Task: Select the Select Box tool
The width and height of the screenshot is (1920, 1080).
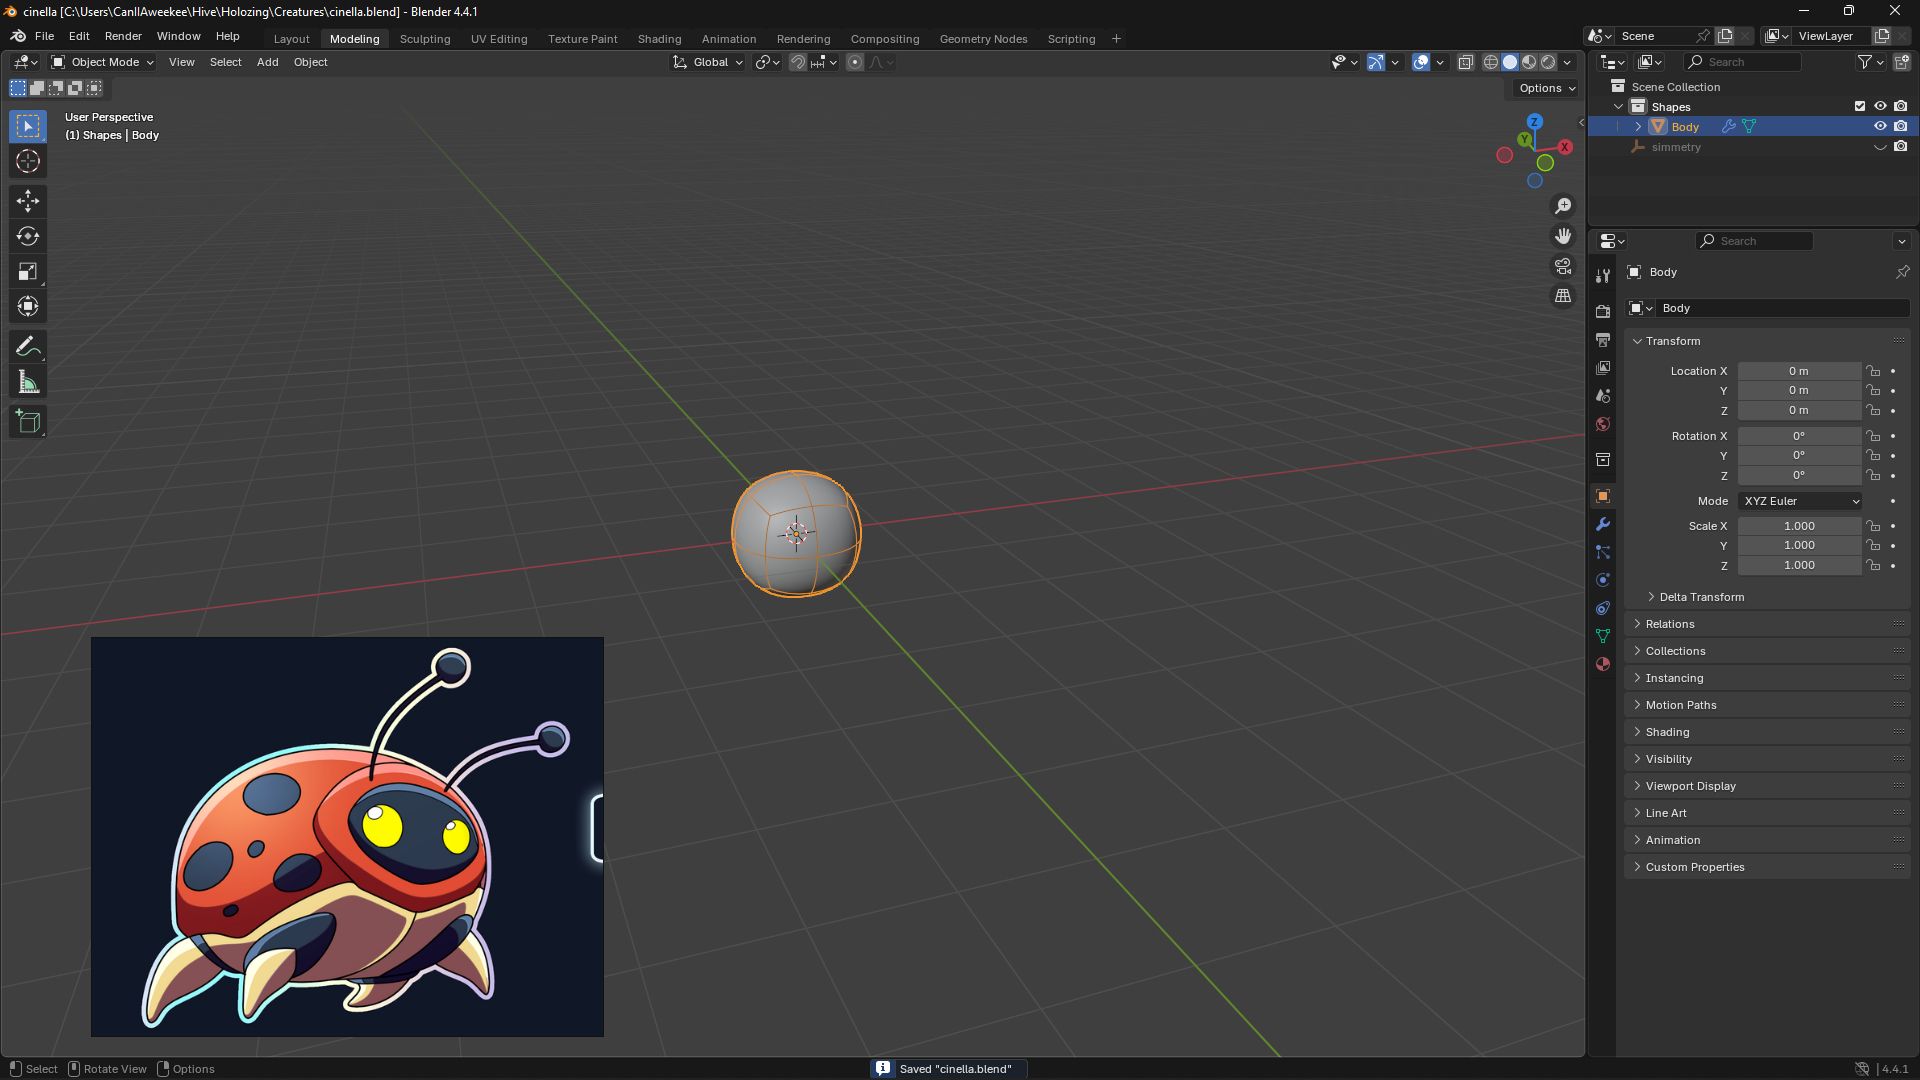Action: pyautogui.click(x=28, y=126)
